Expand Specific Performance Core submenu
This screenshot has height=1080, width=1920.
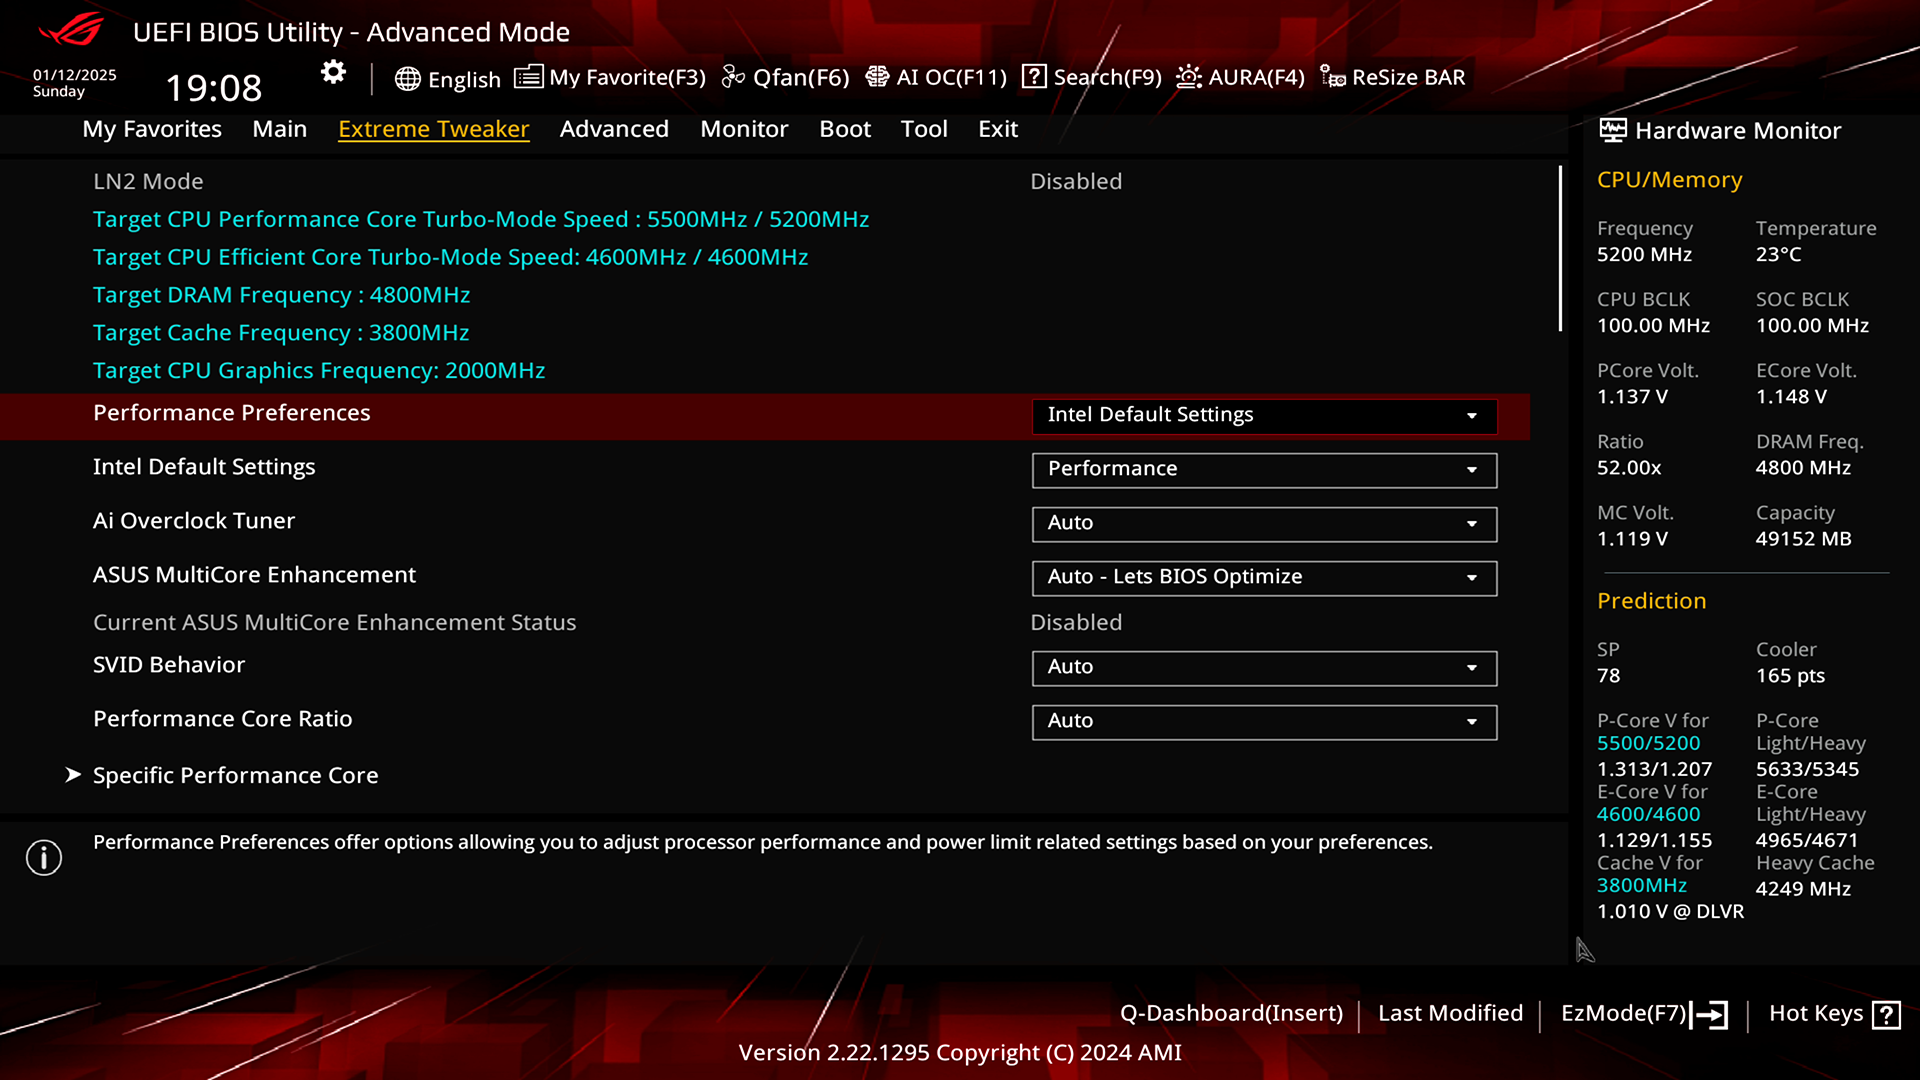235,775
